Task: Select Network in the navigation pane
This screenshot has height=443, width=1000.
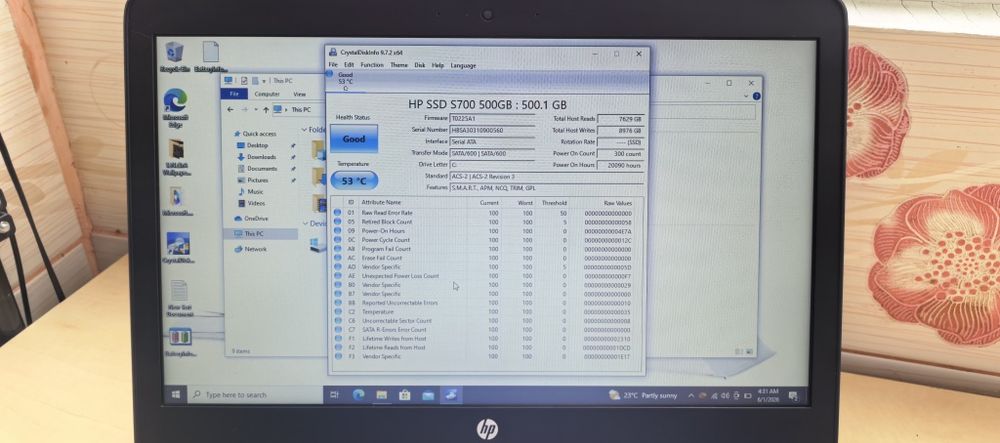Action: click(x=251, y=249)
